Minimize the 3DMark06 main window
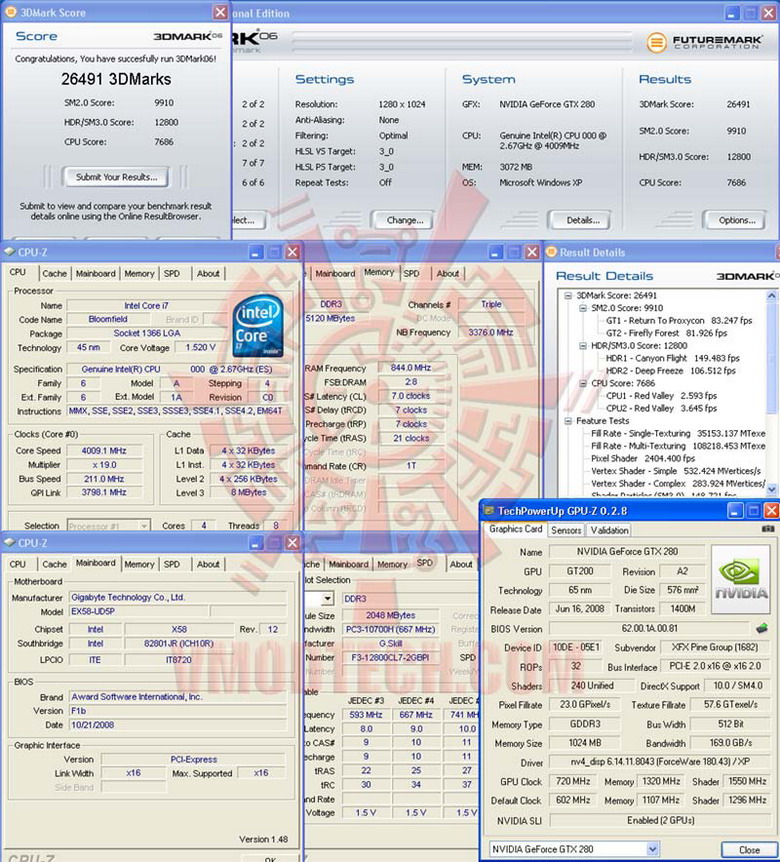The image size is (780, 862). coord(732,13)
